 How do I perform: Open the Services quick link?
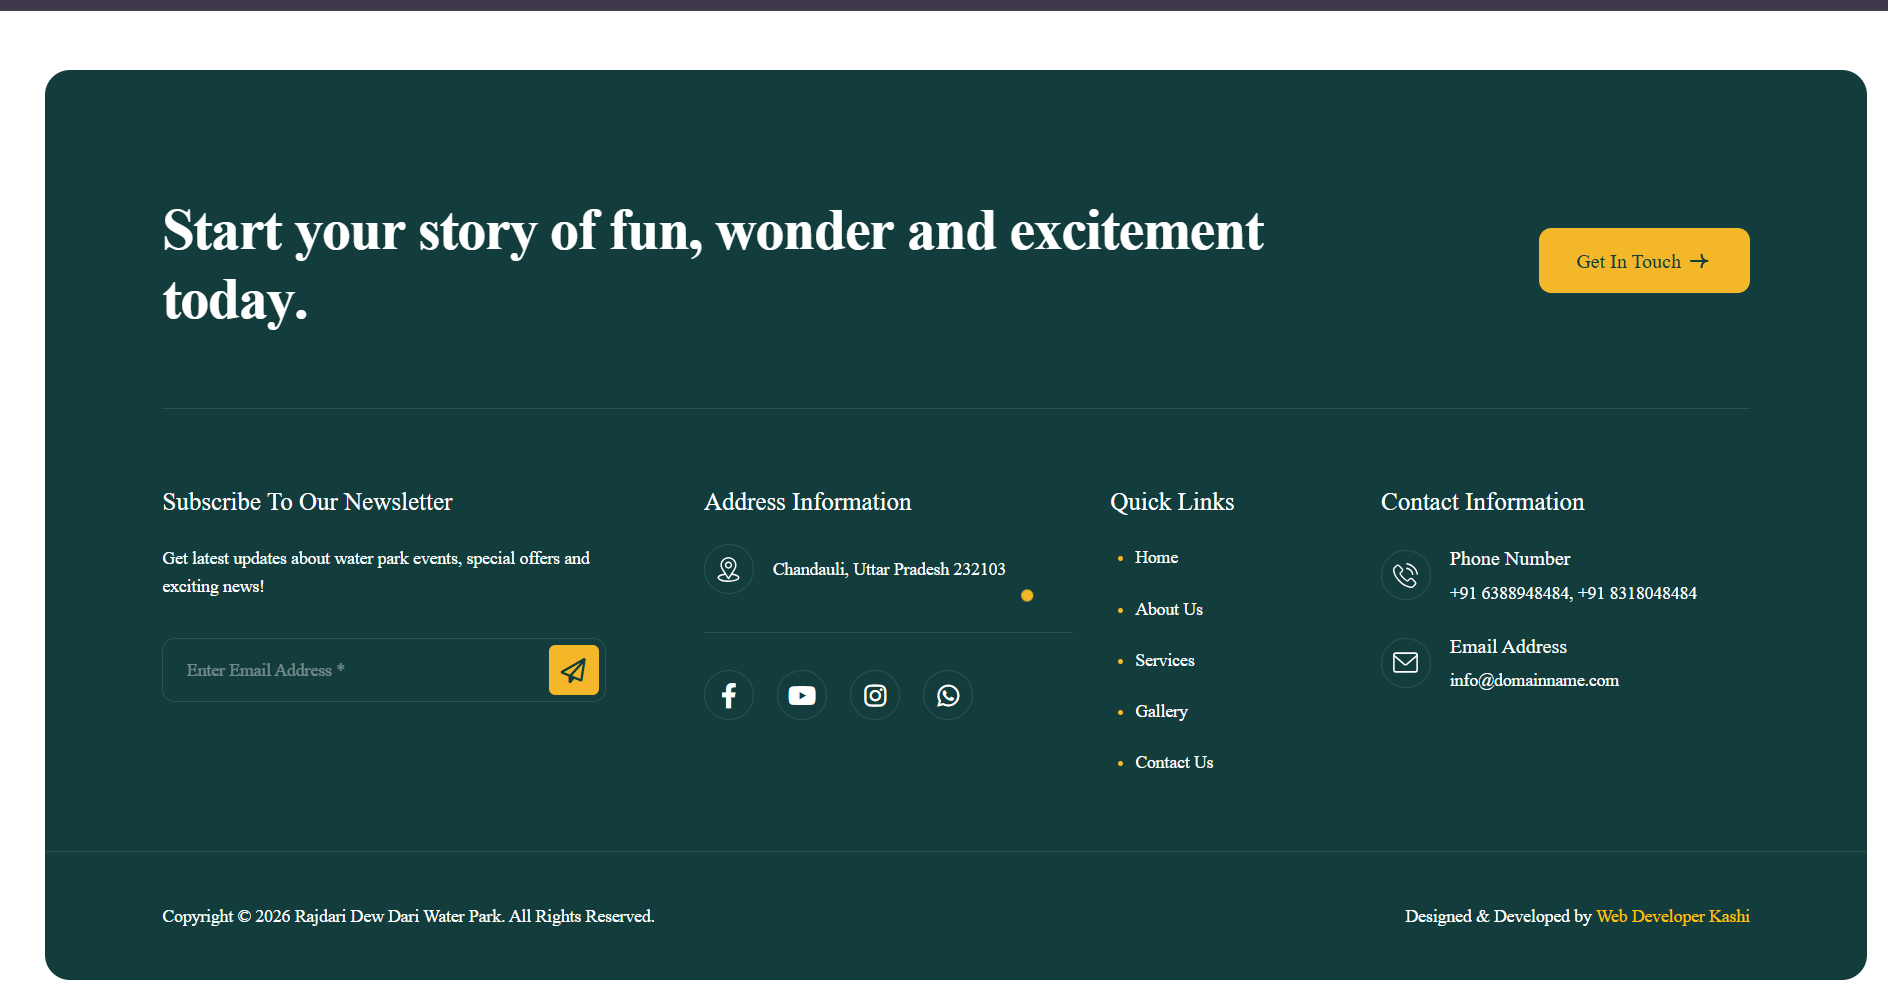coord(1164,660)
